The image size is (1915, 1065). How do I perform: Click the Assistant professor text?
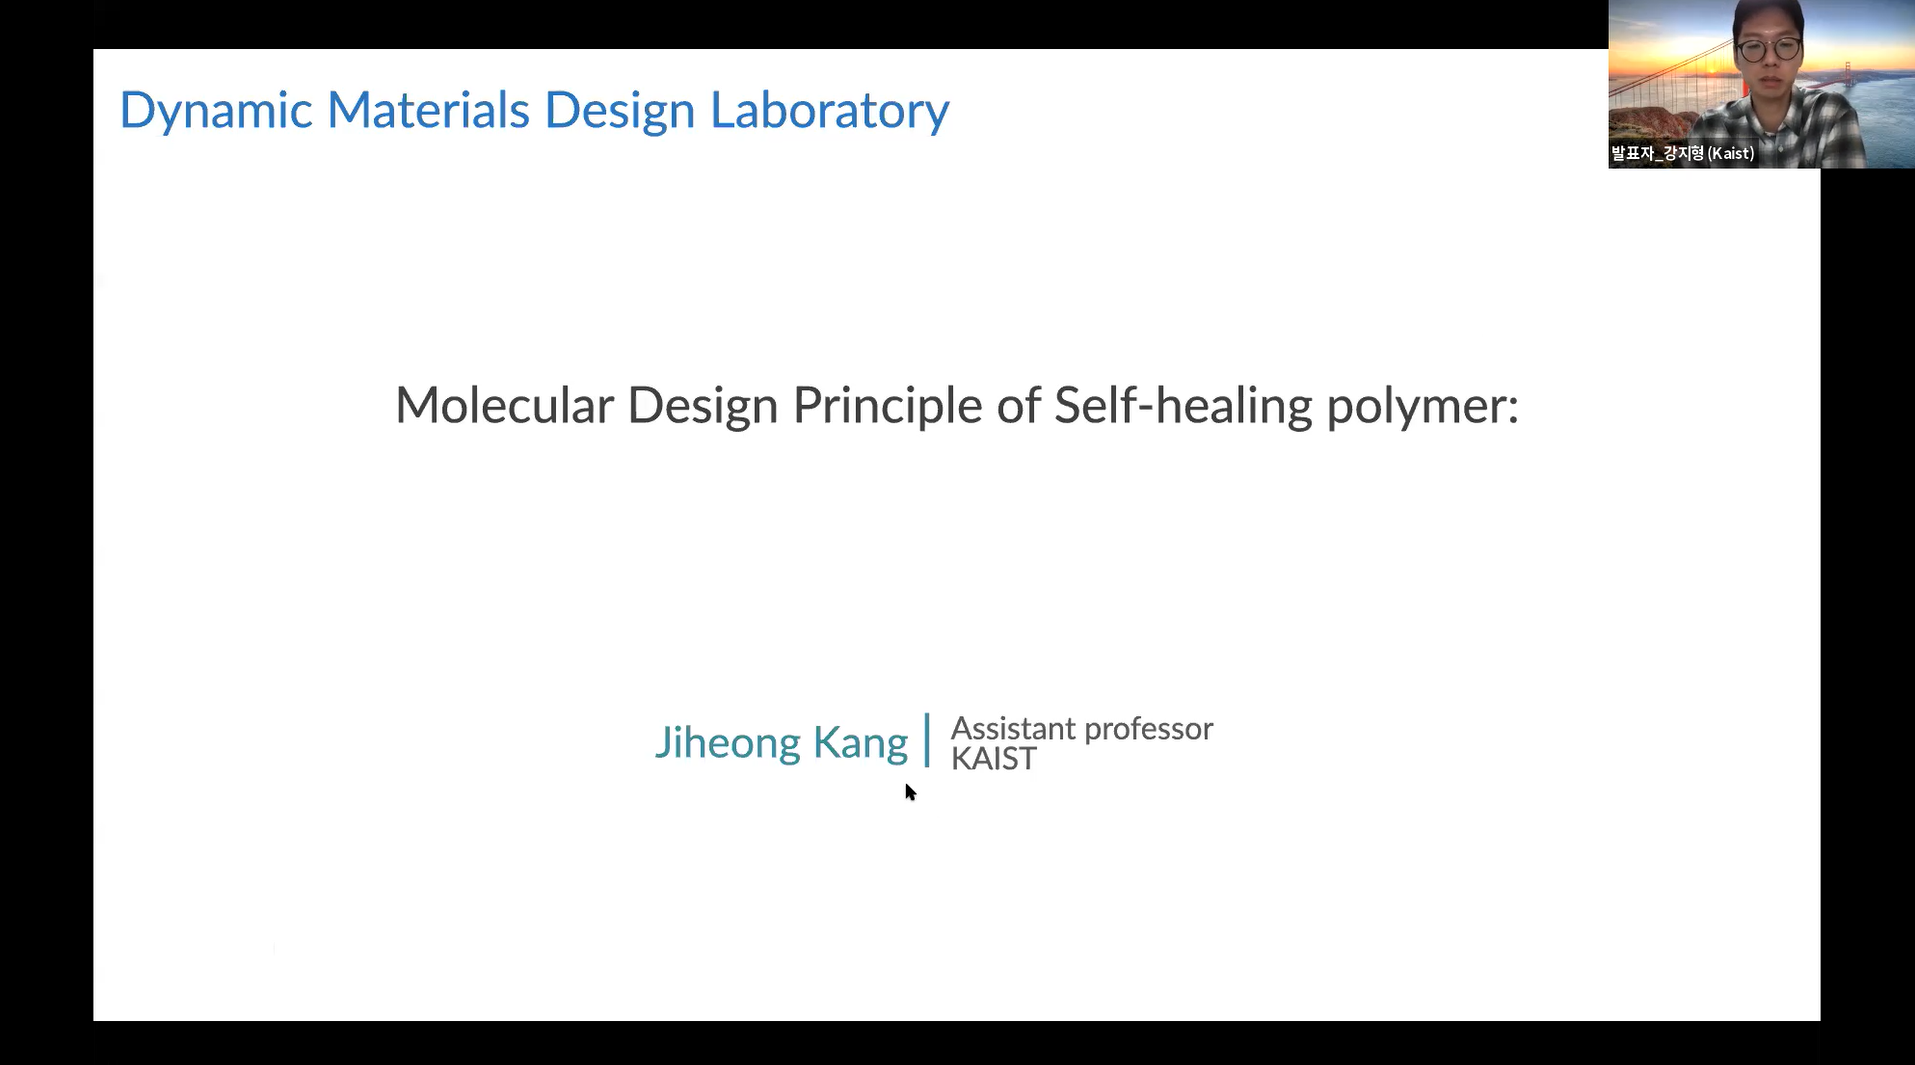[1082, 729]
